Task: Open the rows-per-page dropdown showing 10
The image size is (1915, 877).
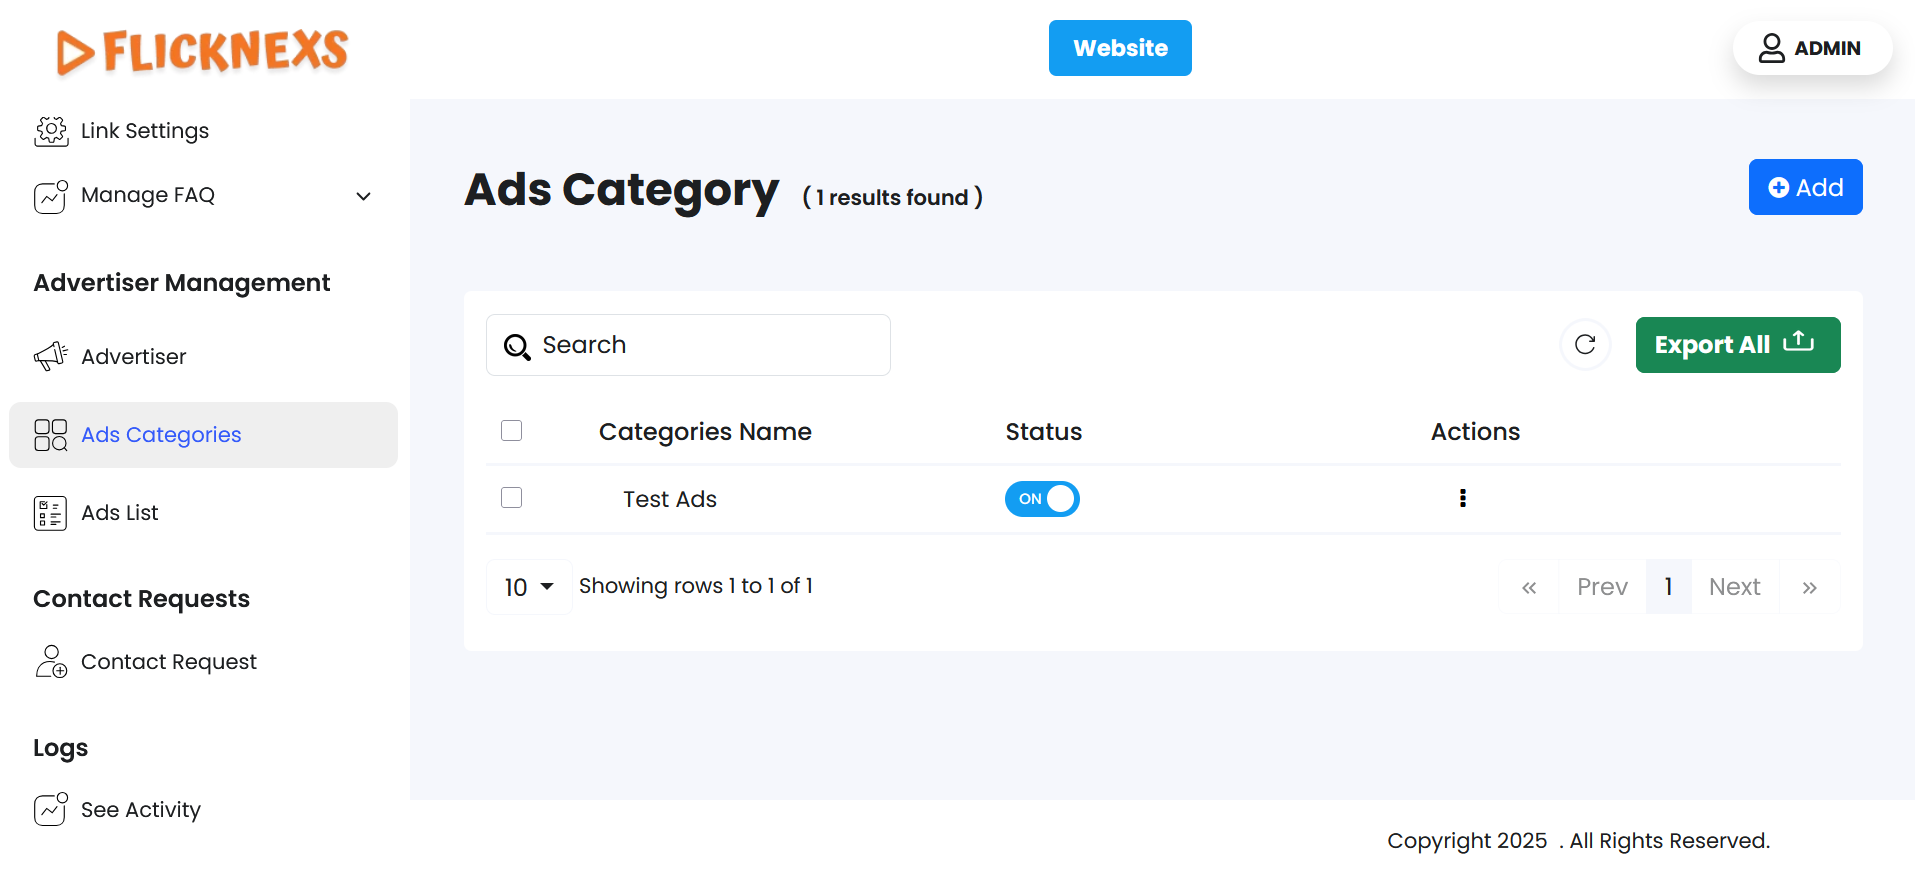Action: 529,587
